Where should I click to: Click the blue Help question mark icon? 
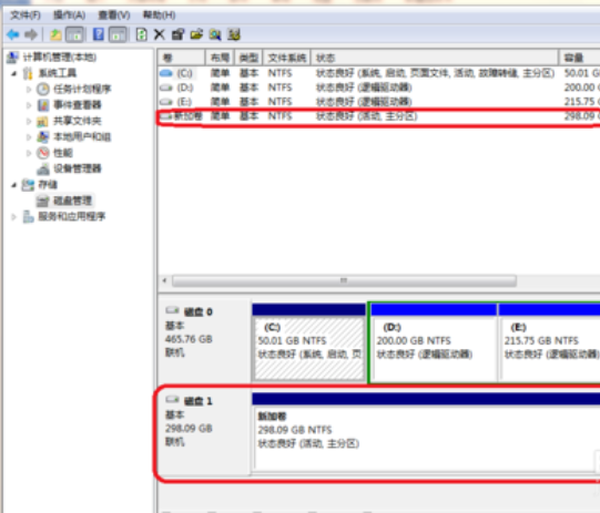tap(99, 34)
